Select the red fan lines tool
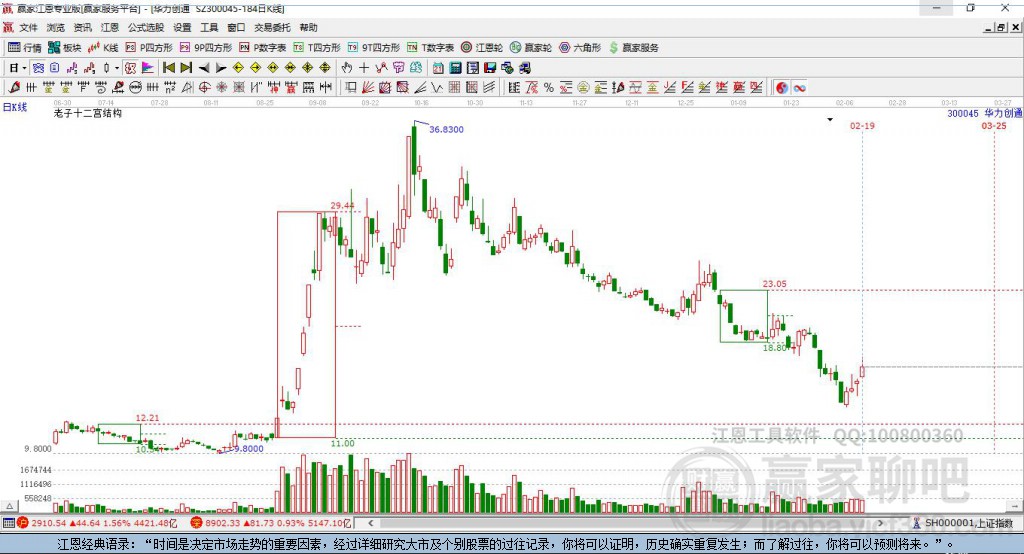Screen dimensions: 1024x554 368,88
